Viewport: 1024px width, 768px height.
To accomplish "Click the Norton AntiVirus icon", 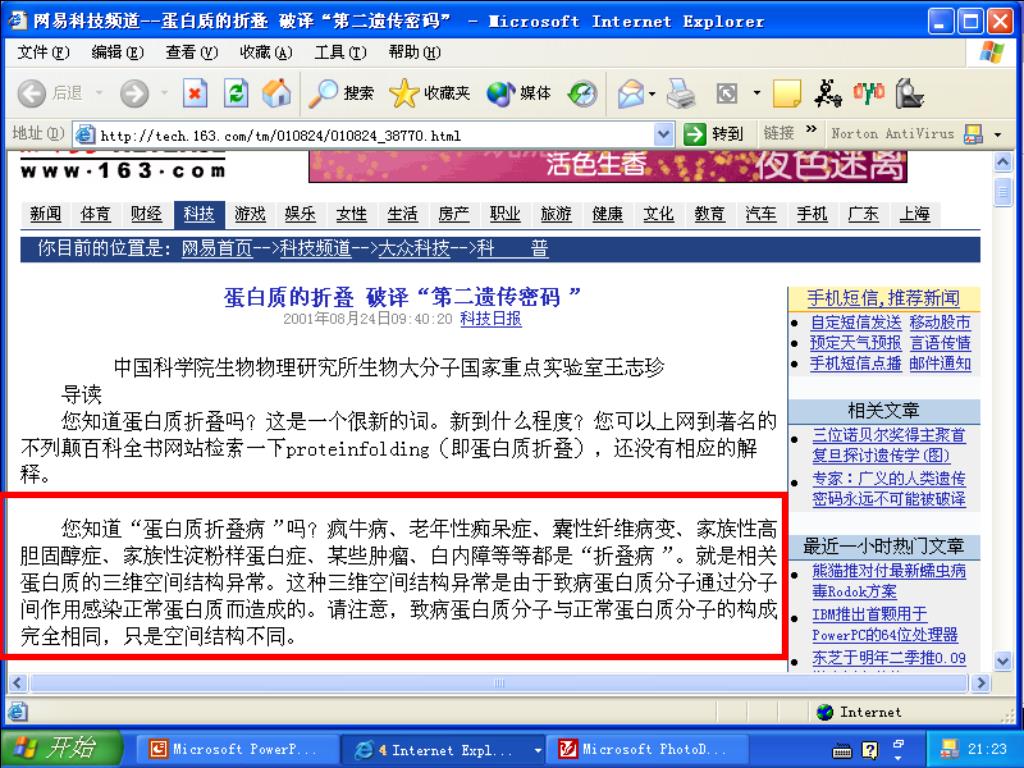I will [973, 135].
